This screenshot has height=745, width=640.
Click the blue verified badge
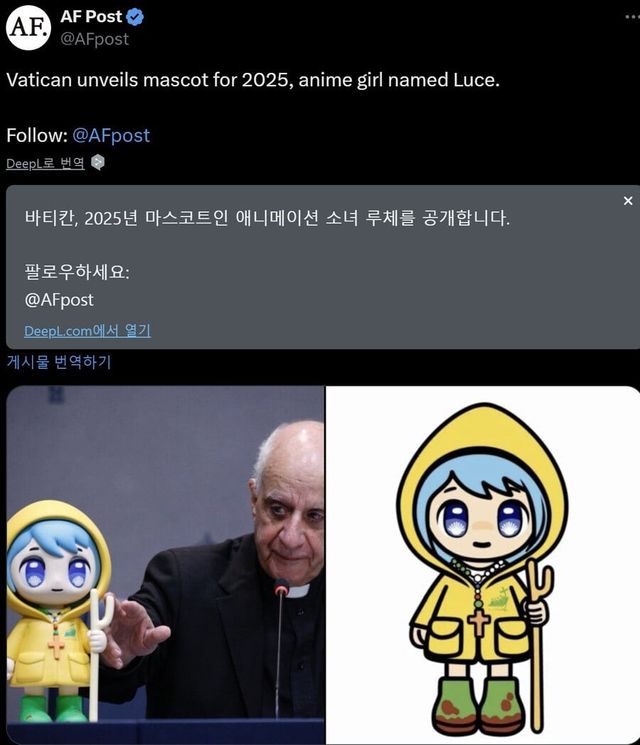(x=135, y=17)
